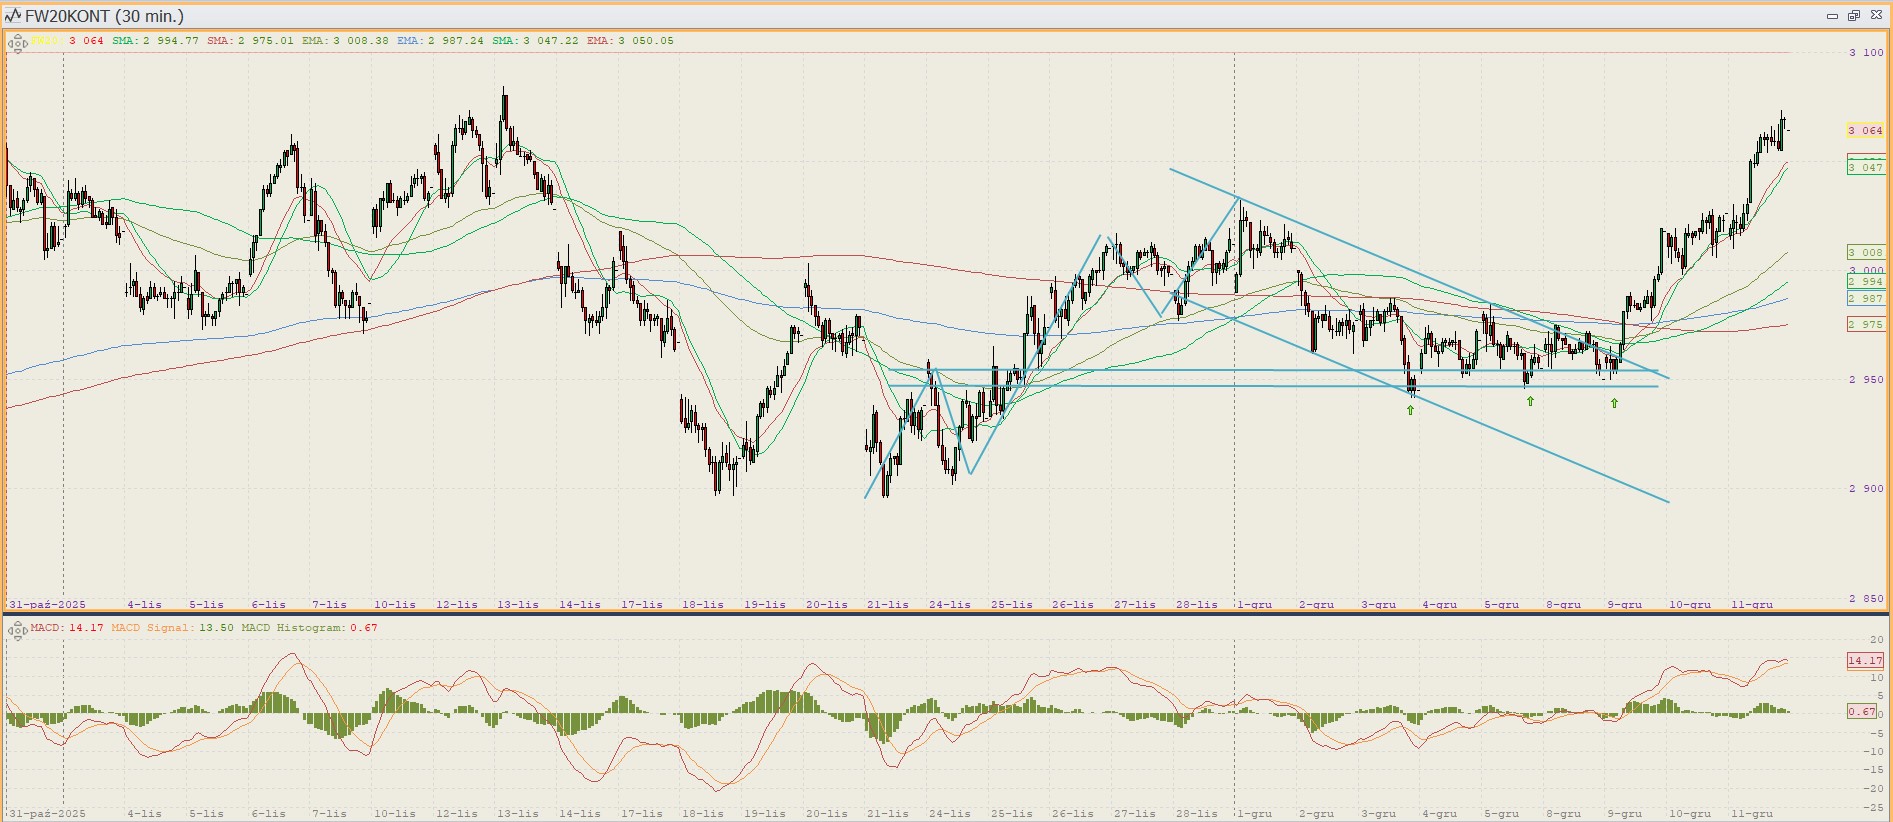Close the FW20KONT chart window
Viewport: 1893px width, 822px height.
1875,16
